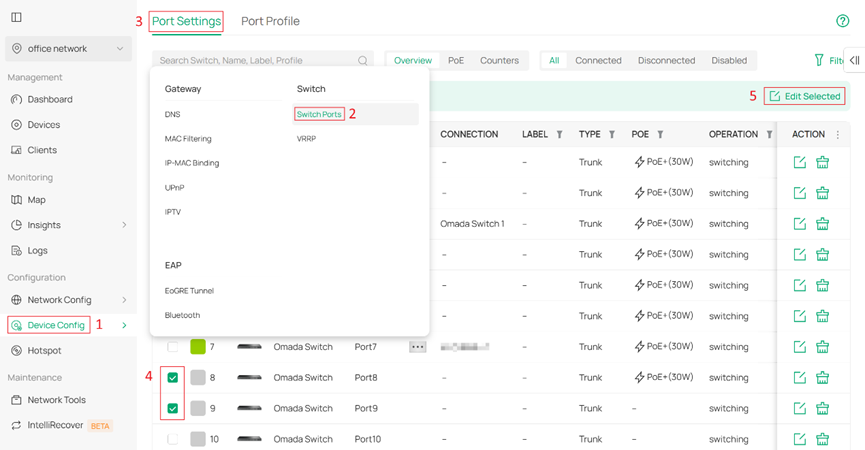Switch to the Port Profile tab

270,21
